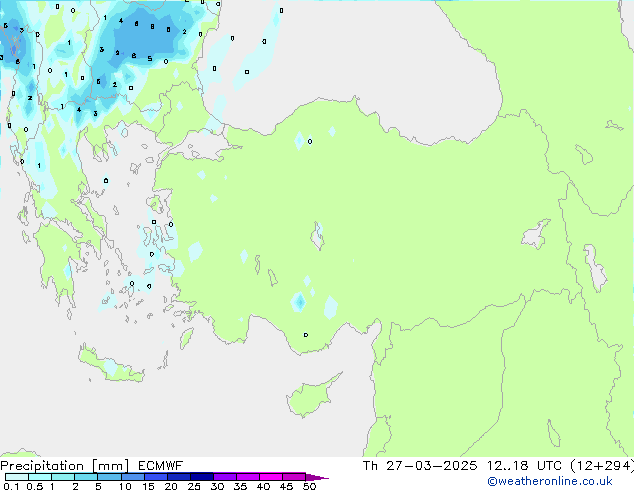This screenshot has height=490, width=634.
Task: Click the above-50 mm legend arrow tip
Action: click(317, 477)
